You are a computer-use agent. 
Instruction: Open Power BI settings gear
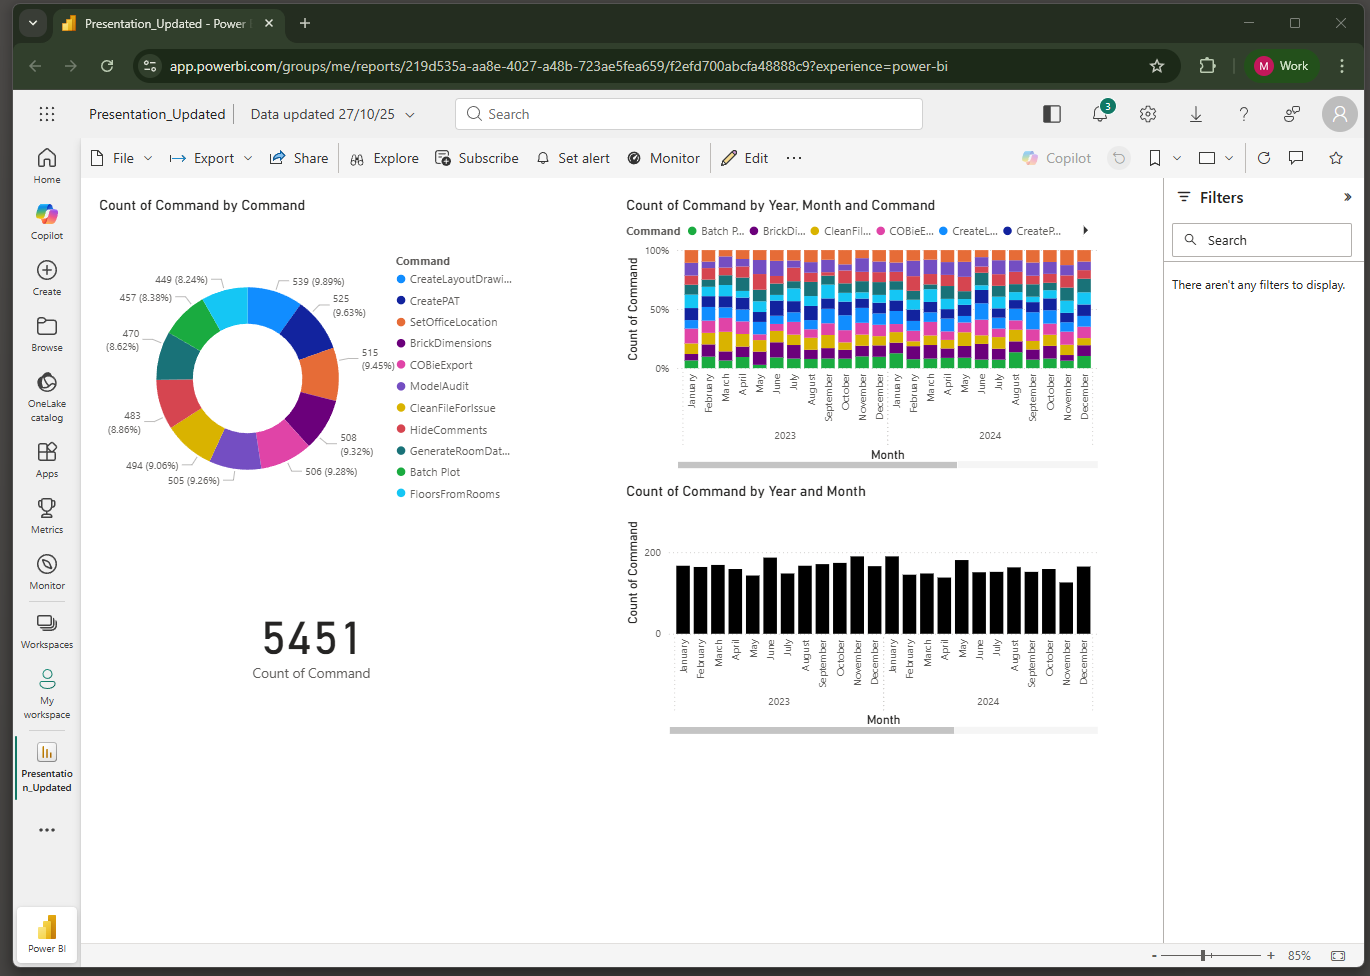pos(1147,114)
